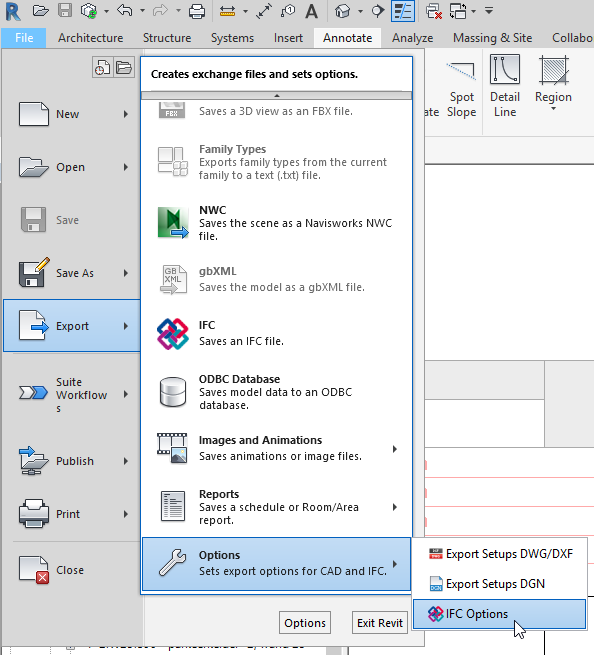This screenshot has width=594, height=655.
Task: Open Switch Windows dropdown arrow
Action: 473,11
